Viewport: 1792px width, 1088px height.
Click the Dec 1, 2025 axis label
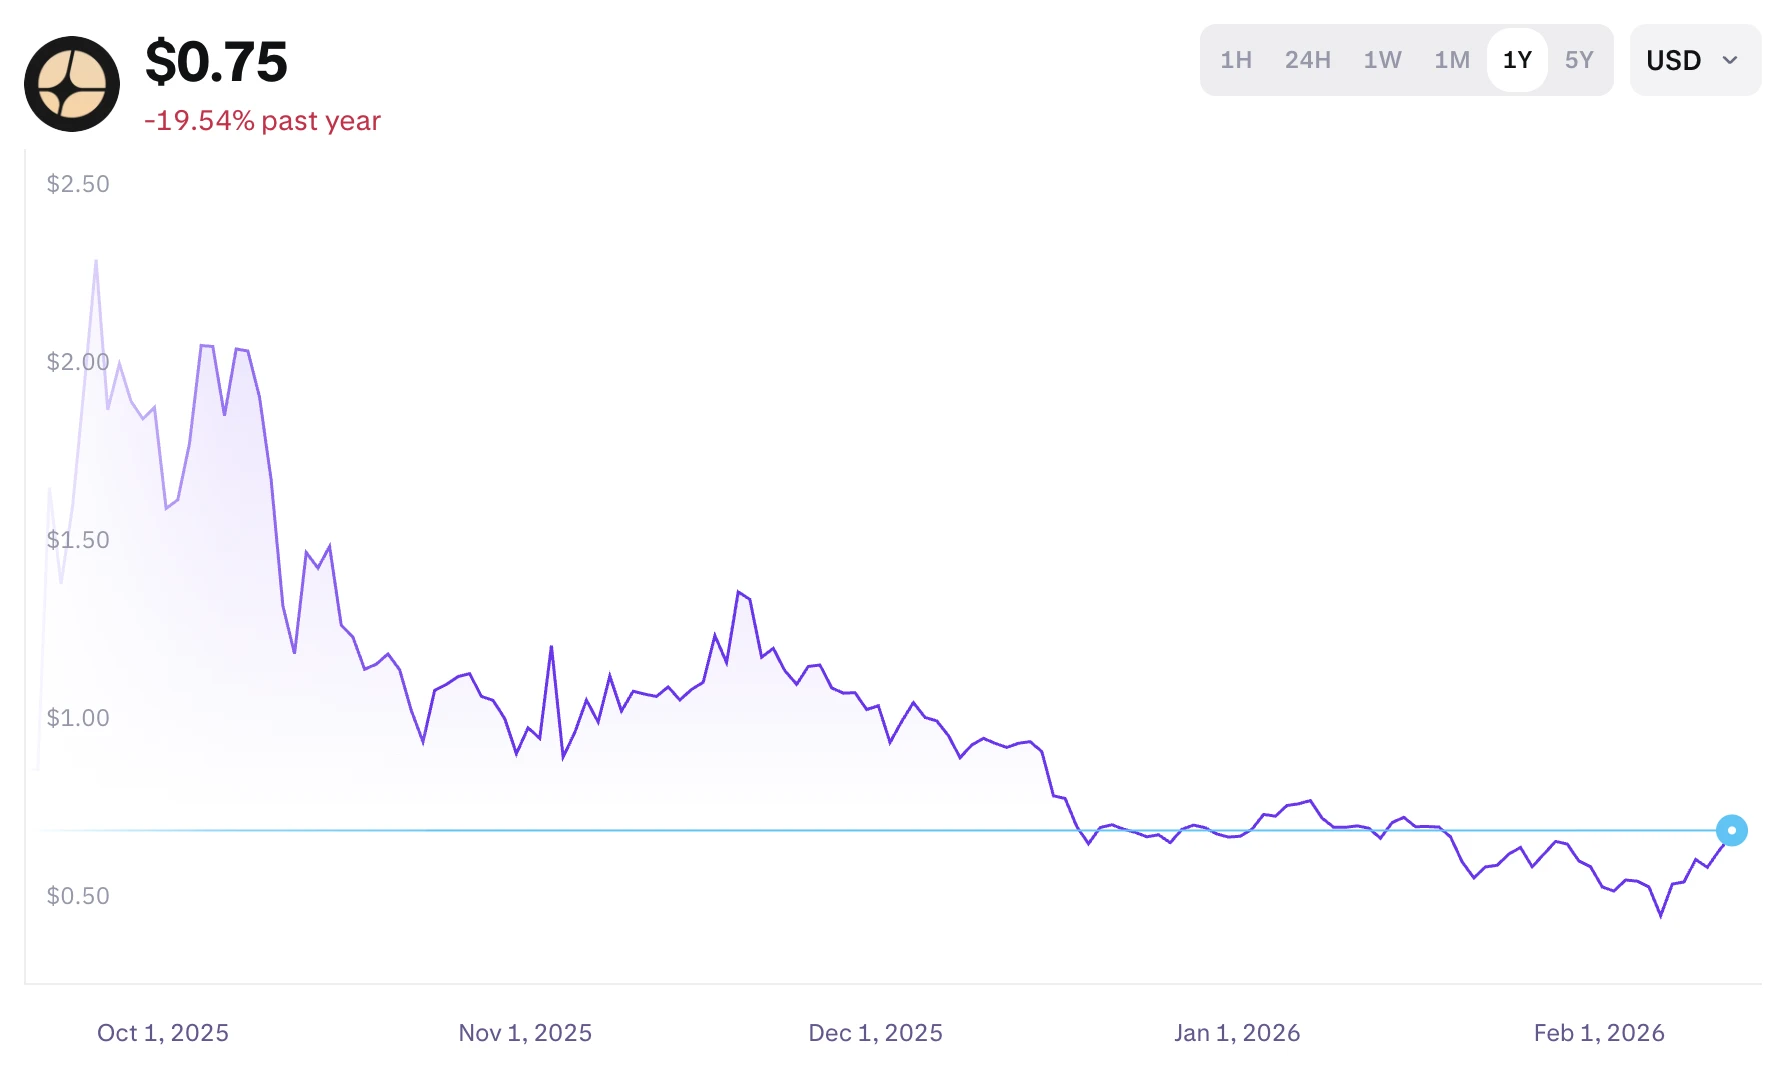[875, 1033]
